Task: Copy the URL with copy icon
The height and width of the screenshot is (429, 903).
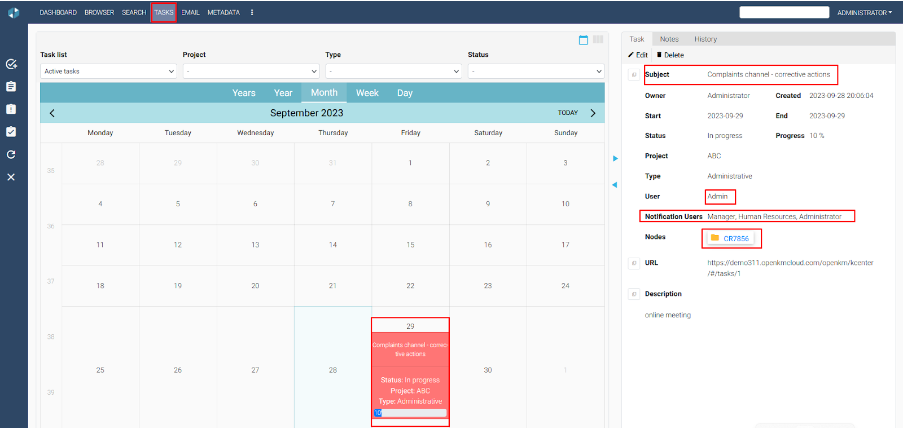Action: 633,263
